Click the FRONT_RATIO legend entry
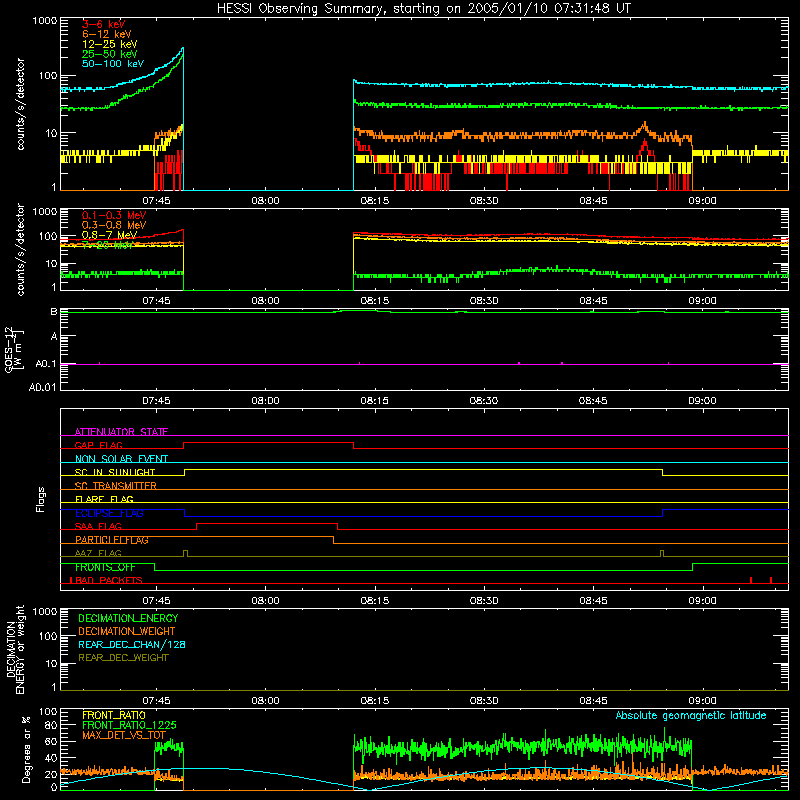This screenshot has width=800, height=800. click(x=114, y=715)
